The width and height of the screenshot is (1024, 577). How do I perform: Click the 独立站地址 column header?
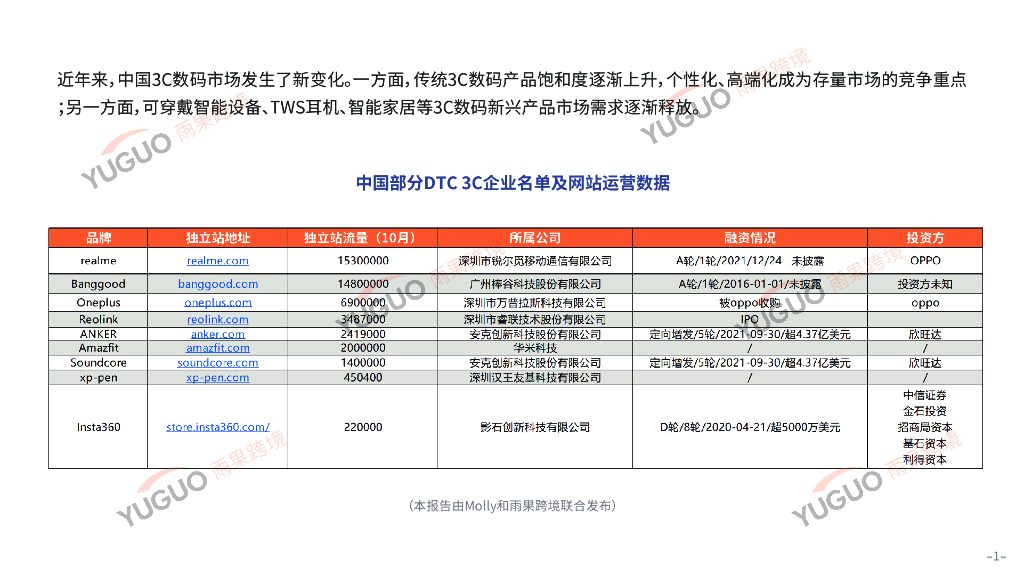217,238
